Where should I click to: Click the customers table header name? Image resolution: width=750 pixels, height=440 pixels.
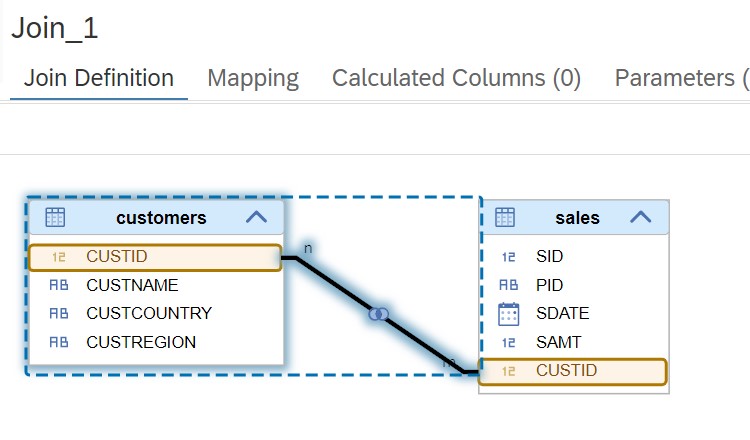pos(161,218)
